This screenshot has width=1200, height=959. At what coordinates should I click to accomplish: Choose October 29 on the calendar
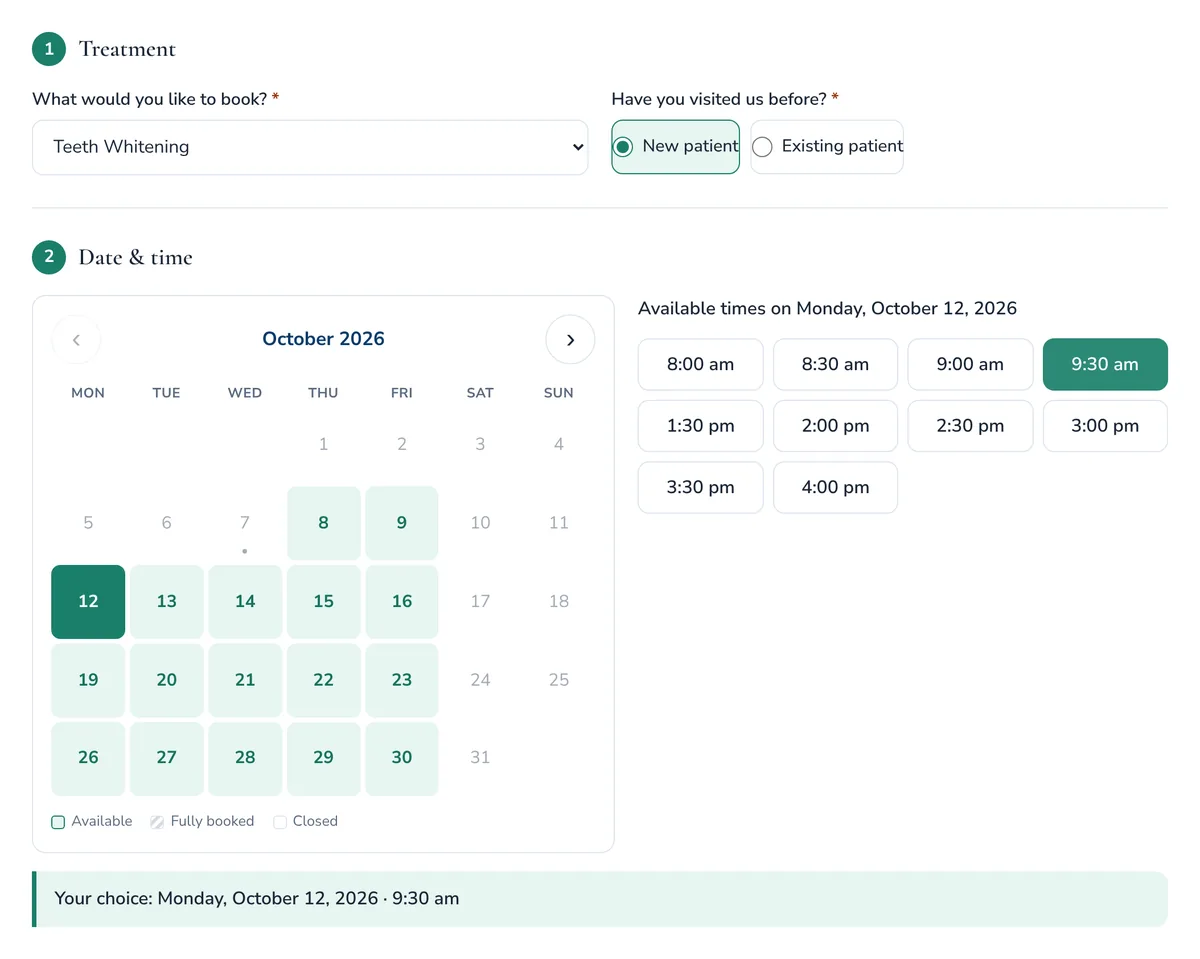coord(323,758)
